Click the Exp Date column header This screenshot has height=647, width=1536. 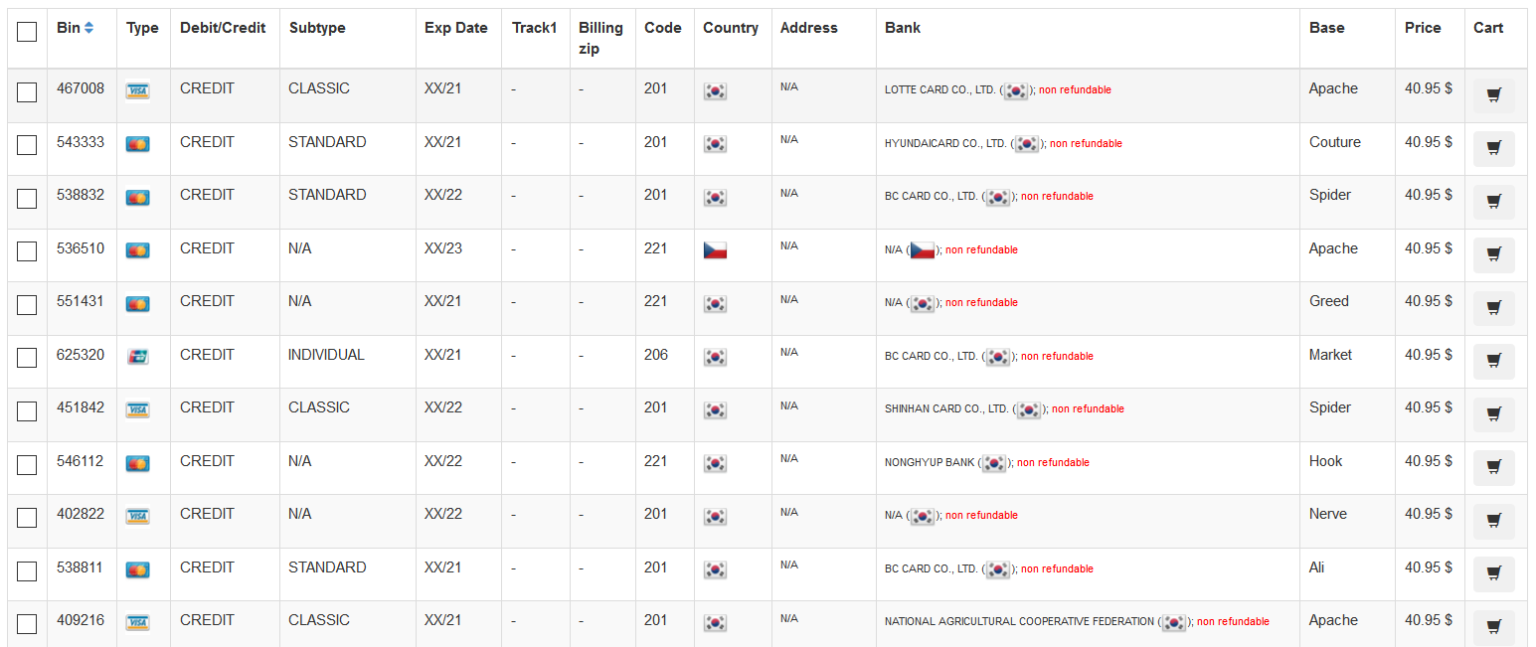[x=456, y=28]
